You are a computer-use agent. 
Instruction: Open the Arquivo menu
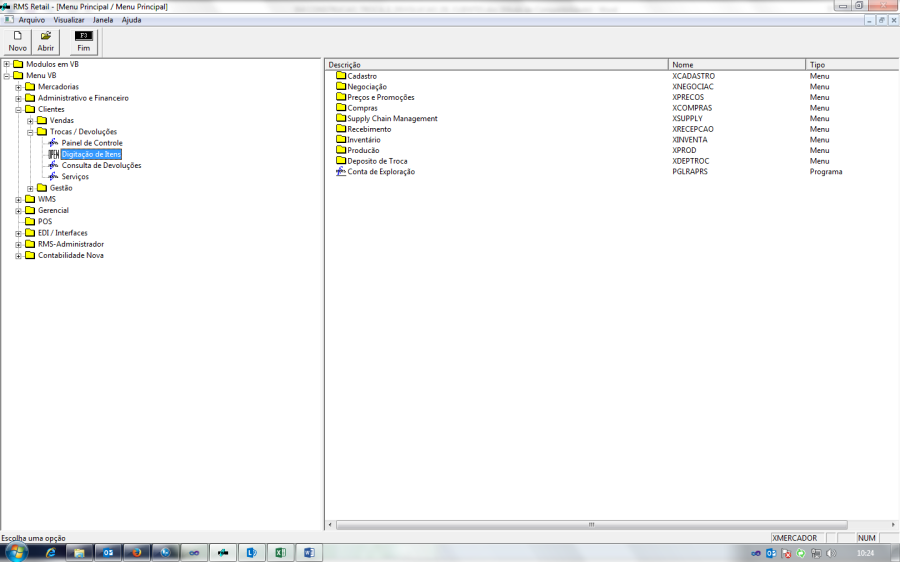pos(32,20)
